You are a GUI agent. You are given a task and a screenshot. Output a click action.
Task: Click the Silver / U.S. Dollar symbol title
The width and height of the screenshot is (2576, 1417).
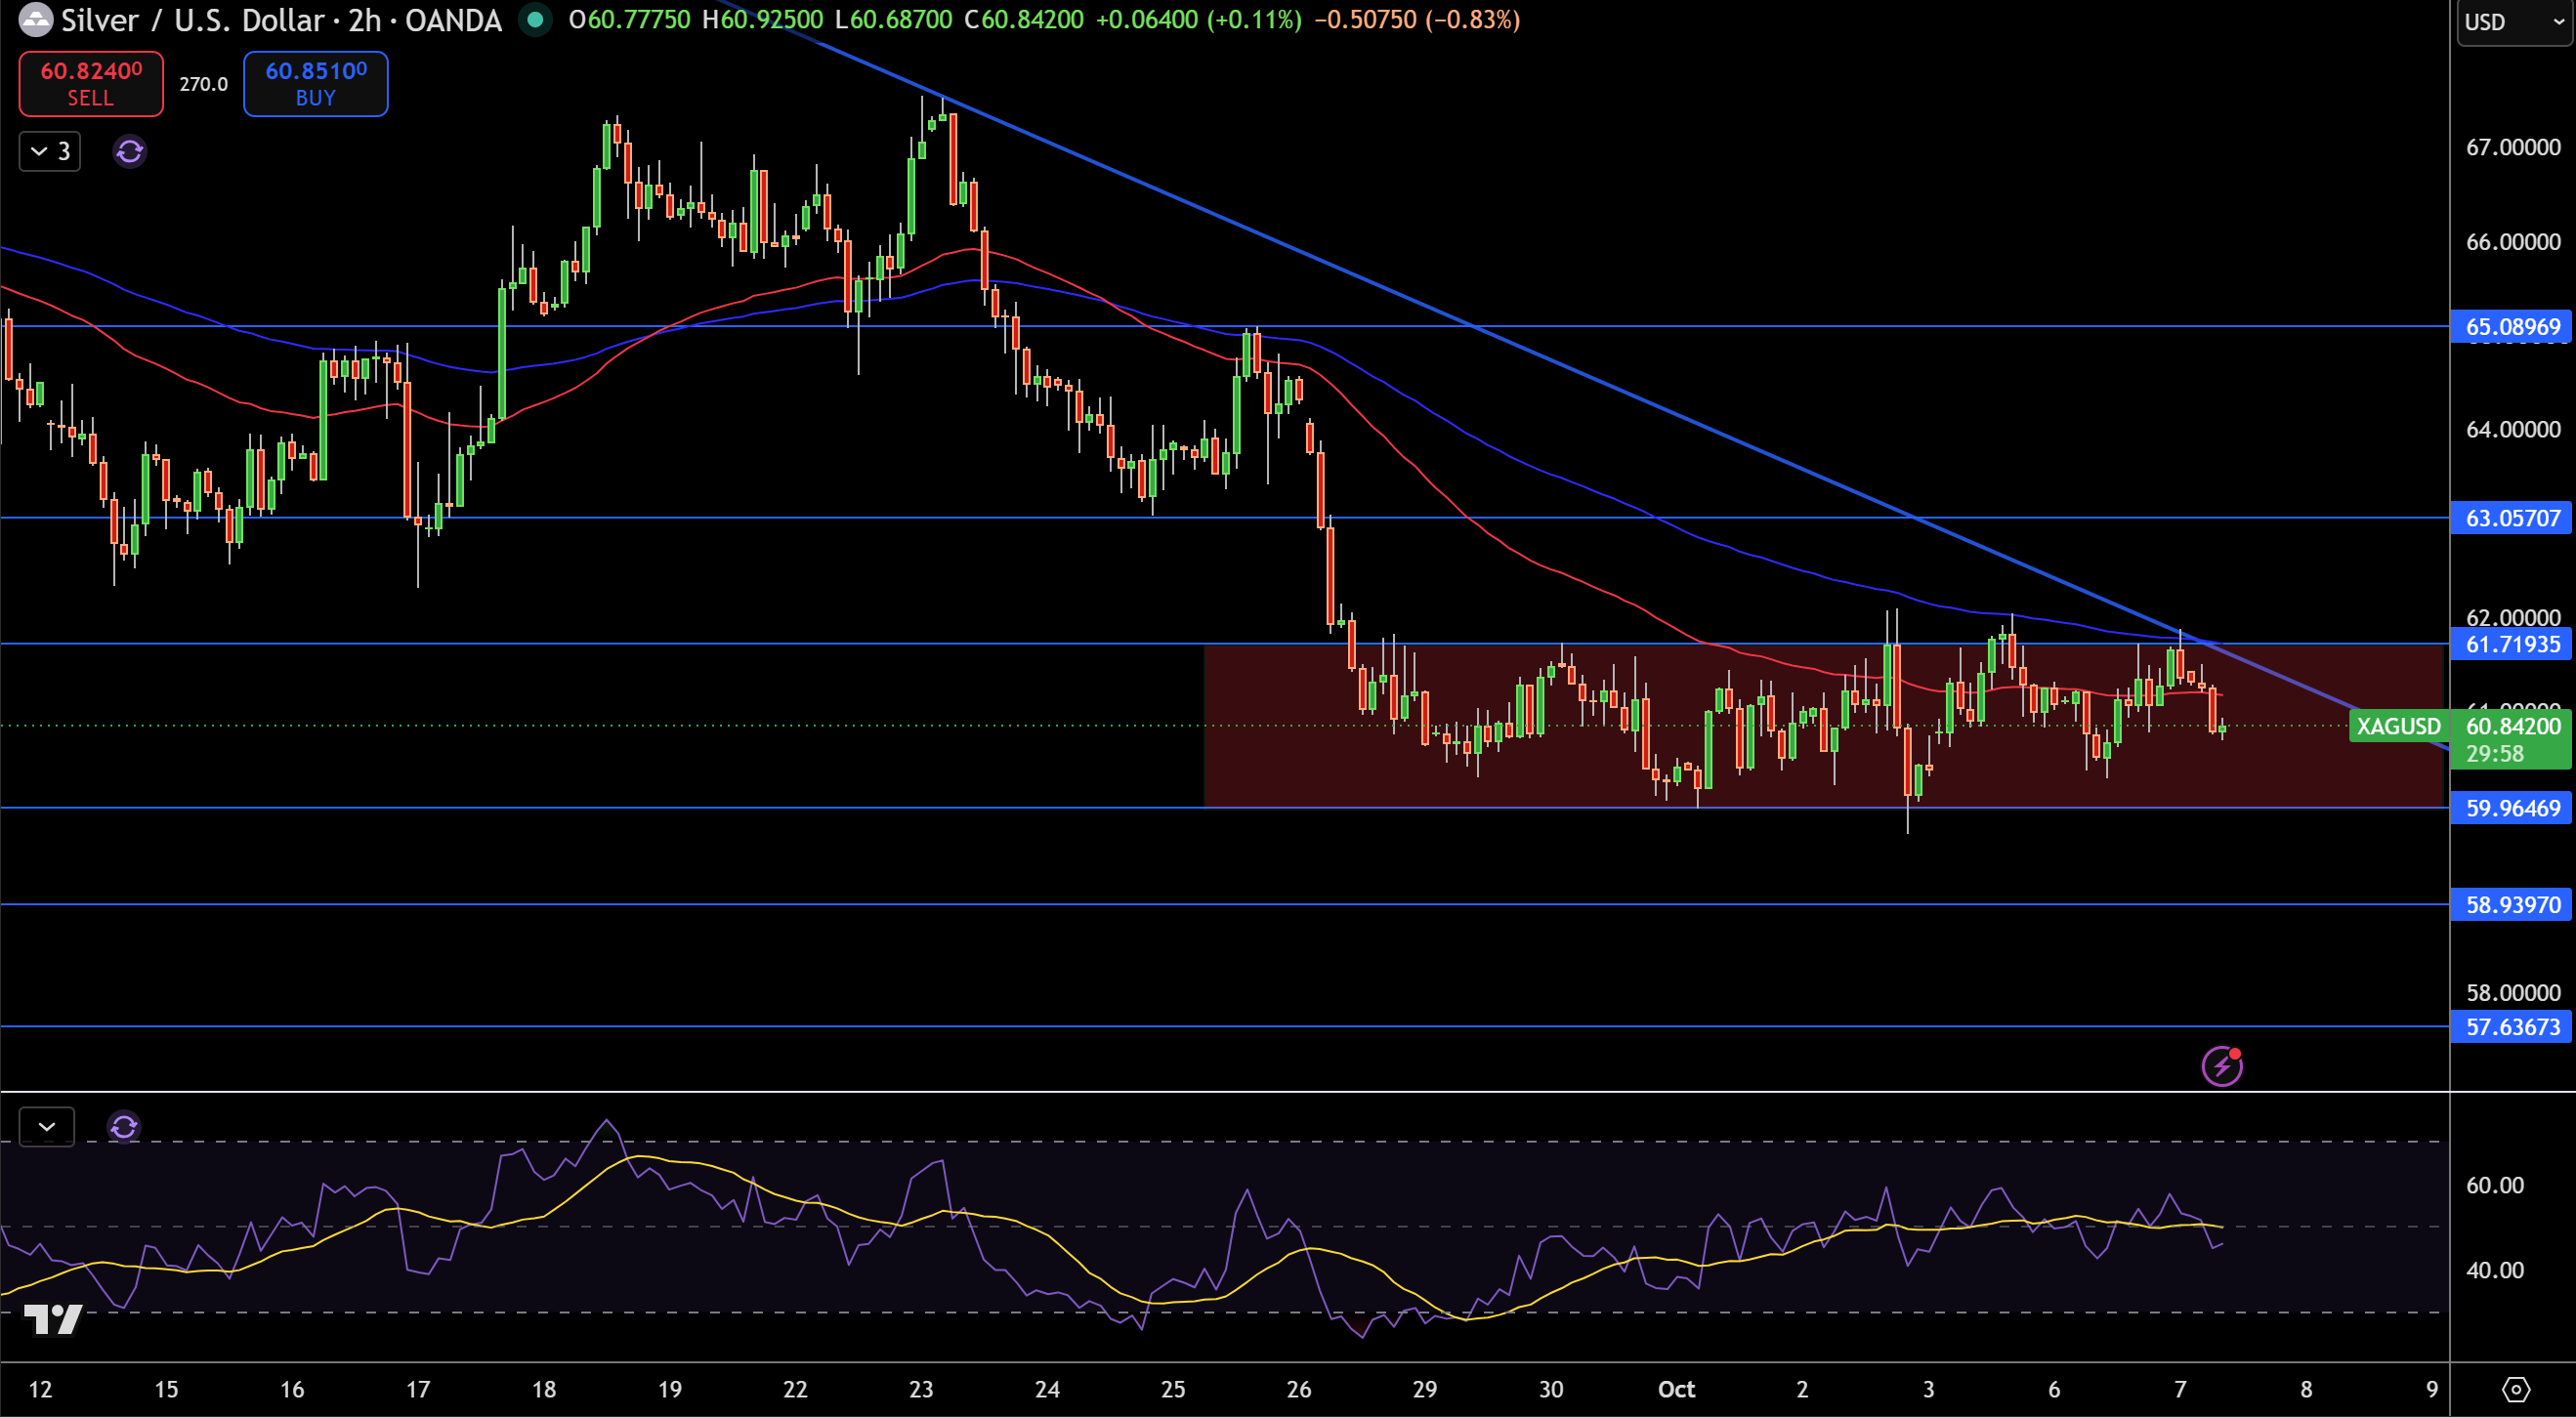193,20
